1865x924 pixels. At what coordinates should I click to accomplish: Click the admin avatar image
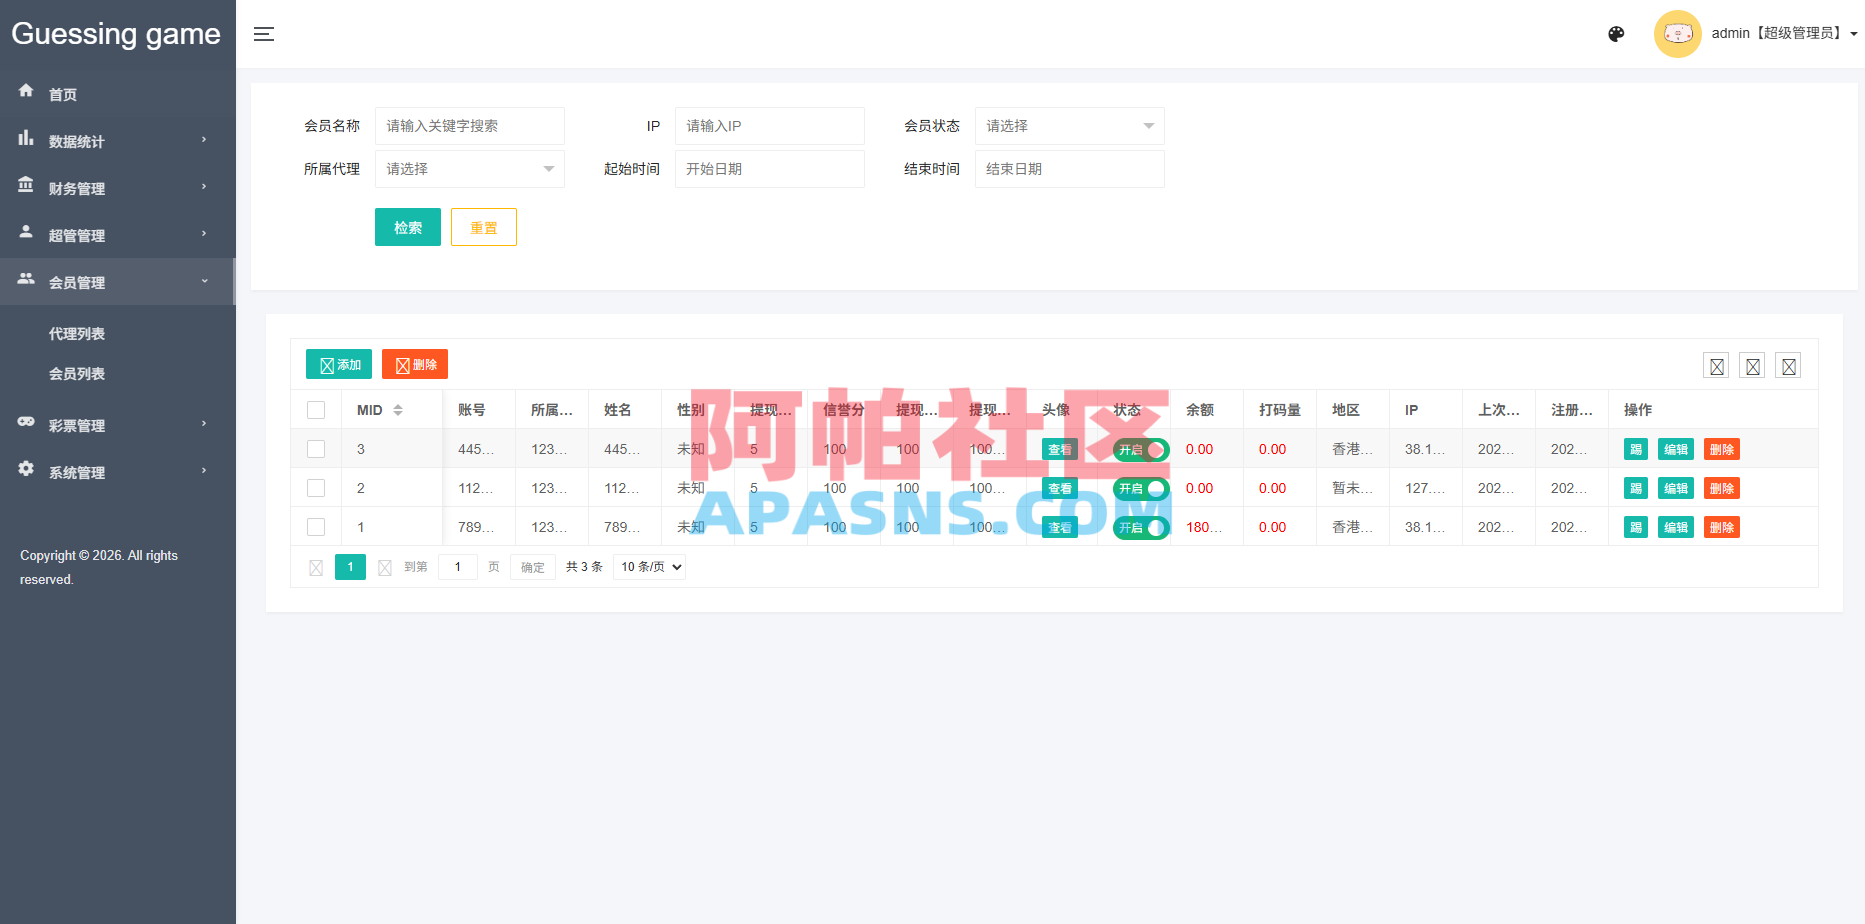pos(1677,34)
